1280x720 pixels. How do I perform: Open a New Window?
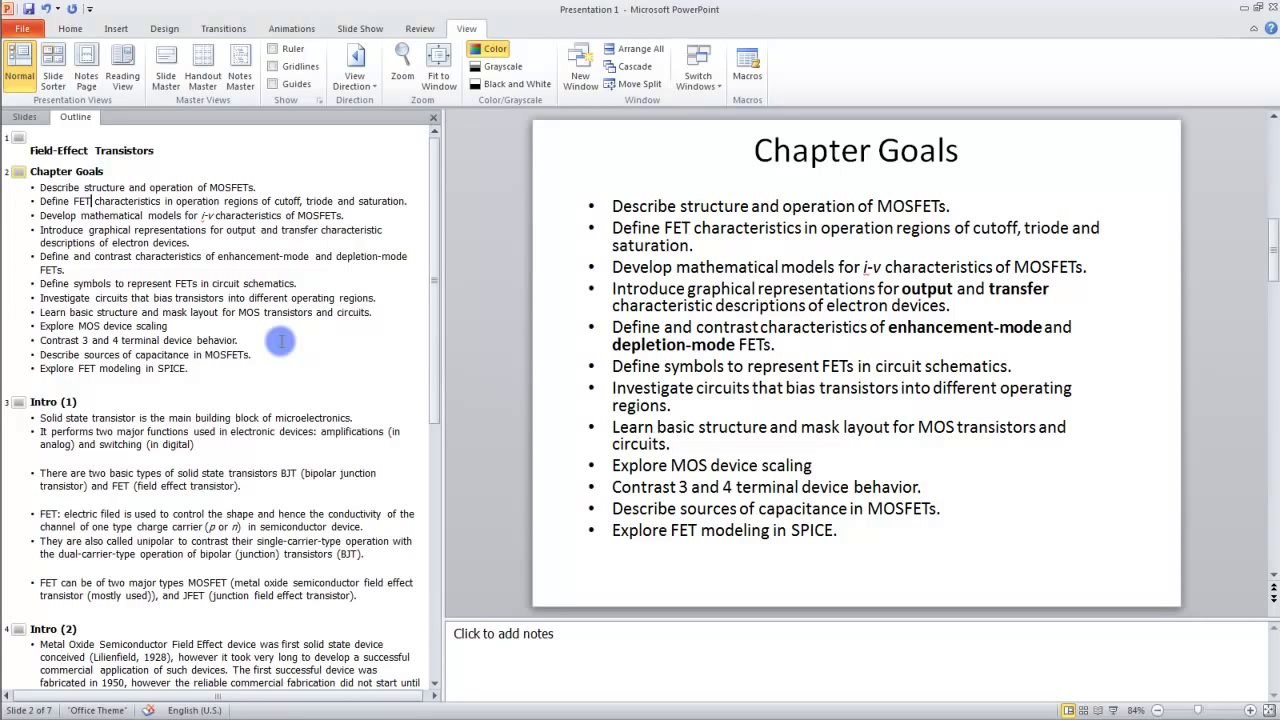click(580, 67)
